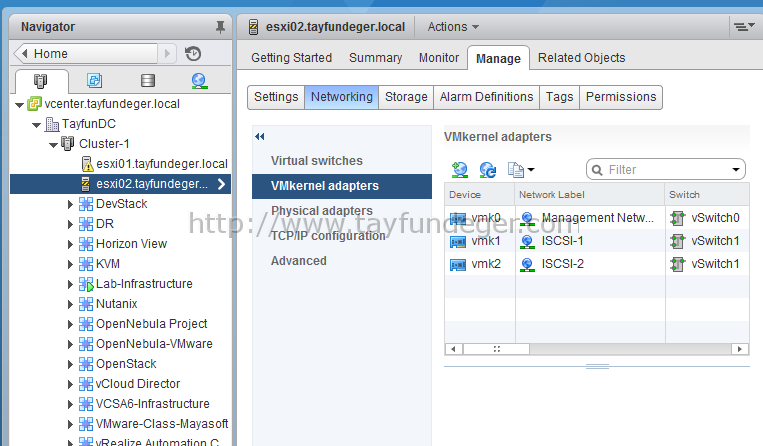The width and height of the screenshot is (763, 446).
Task: Click the vSwitch0 switch icon
Action: click(677, 218)
